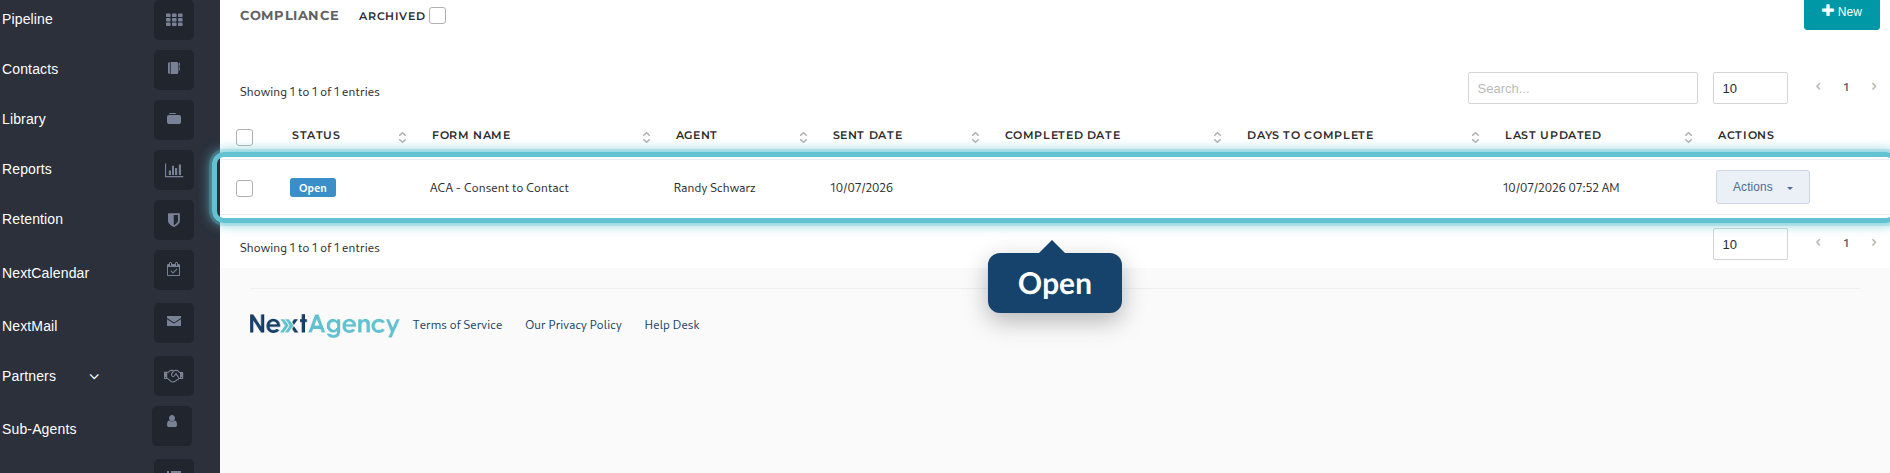This screenshot has height=473, width=1890.
Task: Open Contacts in sidebar
Action: (30, 69)
